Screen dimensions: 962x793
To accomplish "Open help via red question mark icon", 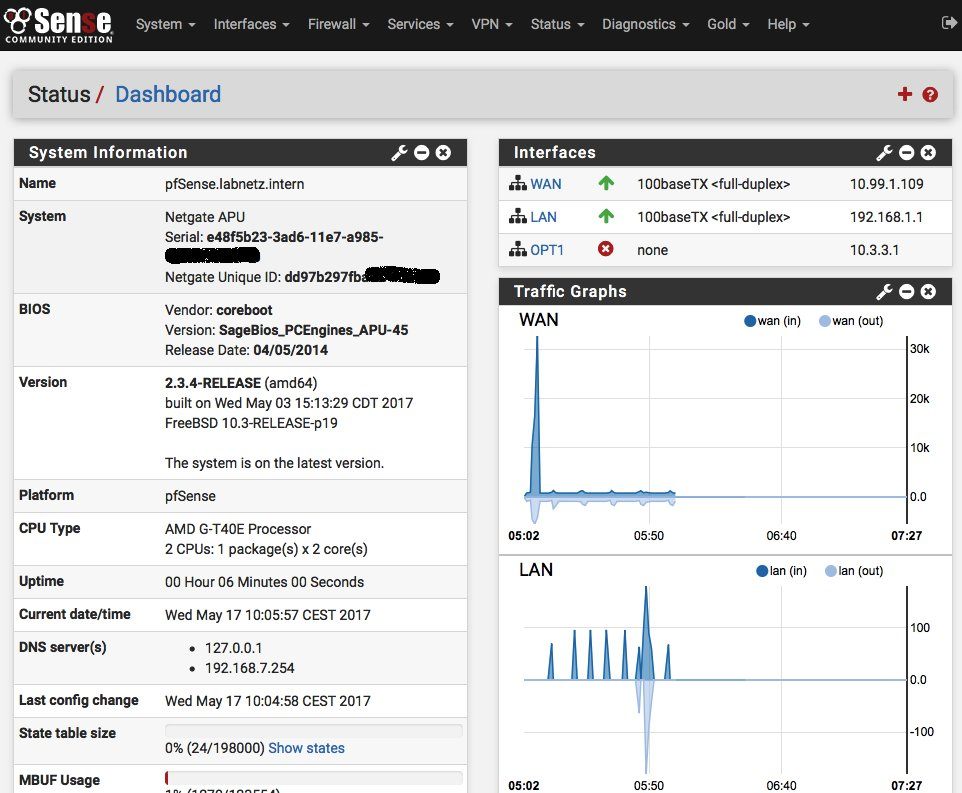I will click(x=930, y=94).
